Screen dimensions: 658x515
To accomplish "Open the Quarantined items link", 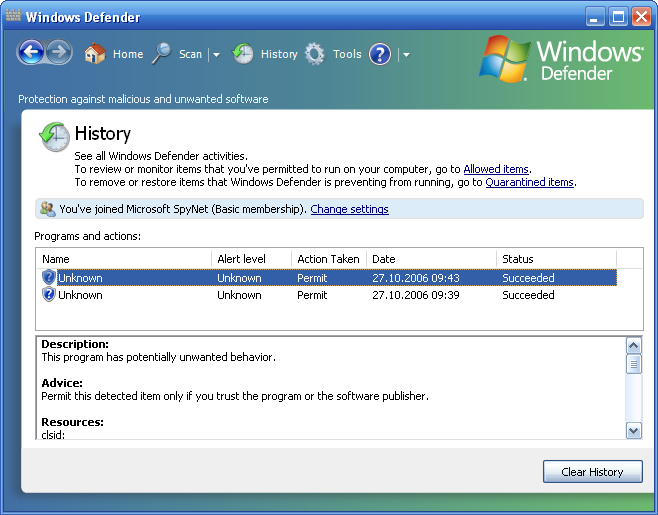I will pos(529,182).
